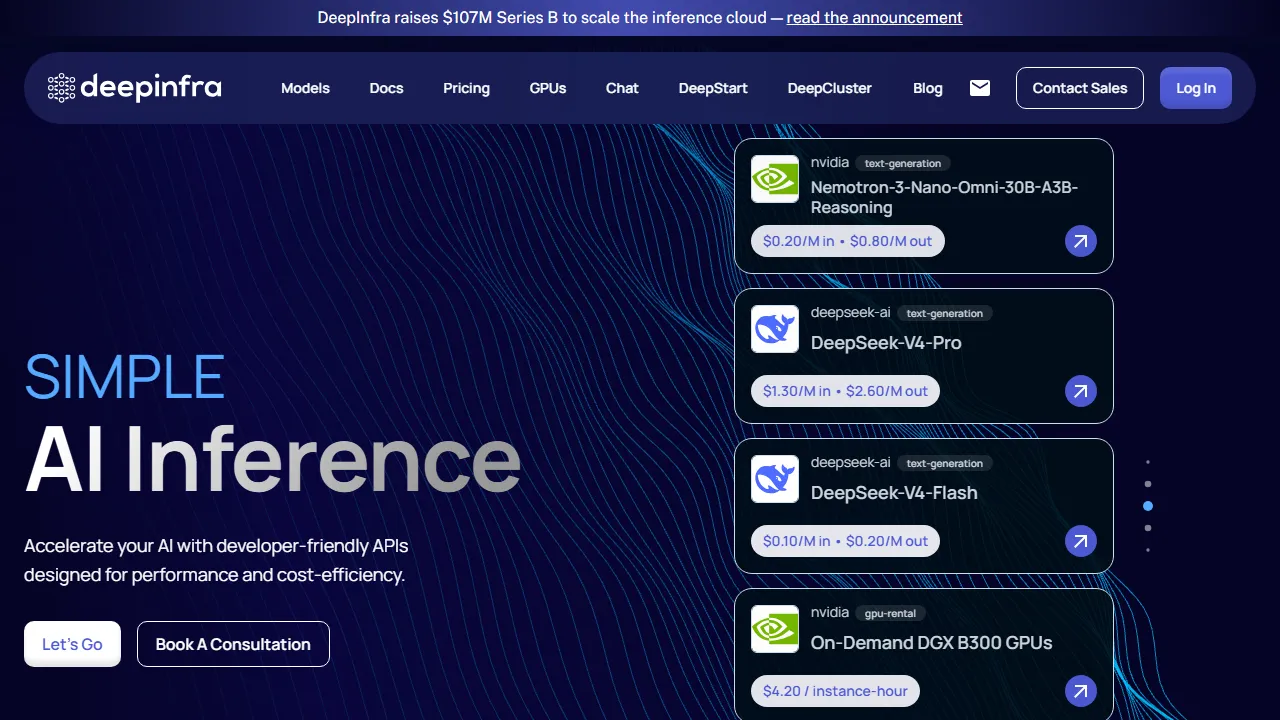Click the Contact Sales button
Image resolution: width=1280 pixels, height=720 pixels.
click(x=1080, y=88)
